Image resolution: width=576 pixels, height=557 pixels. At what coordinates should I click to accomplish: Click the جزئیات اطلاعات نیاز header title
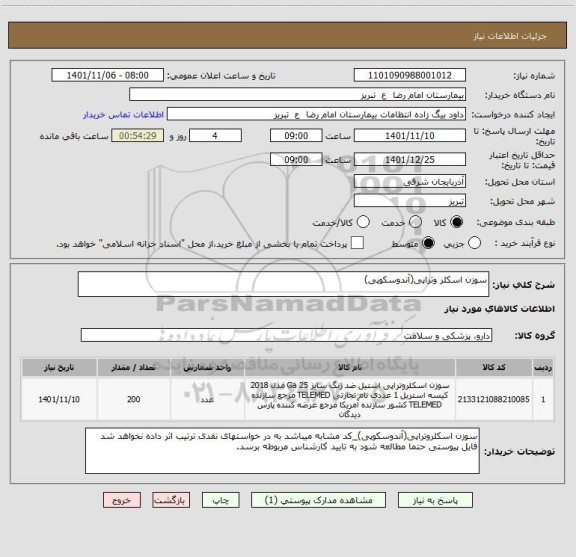(x=510, y=36)
